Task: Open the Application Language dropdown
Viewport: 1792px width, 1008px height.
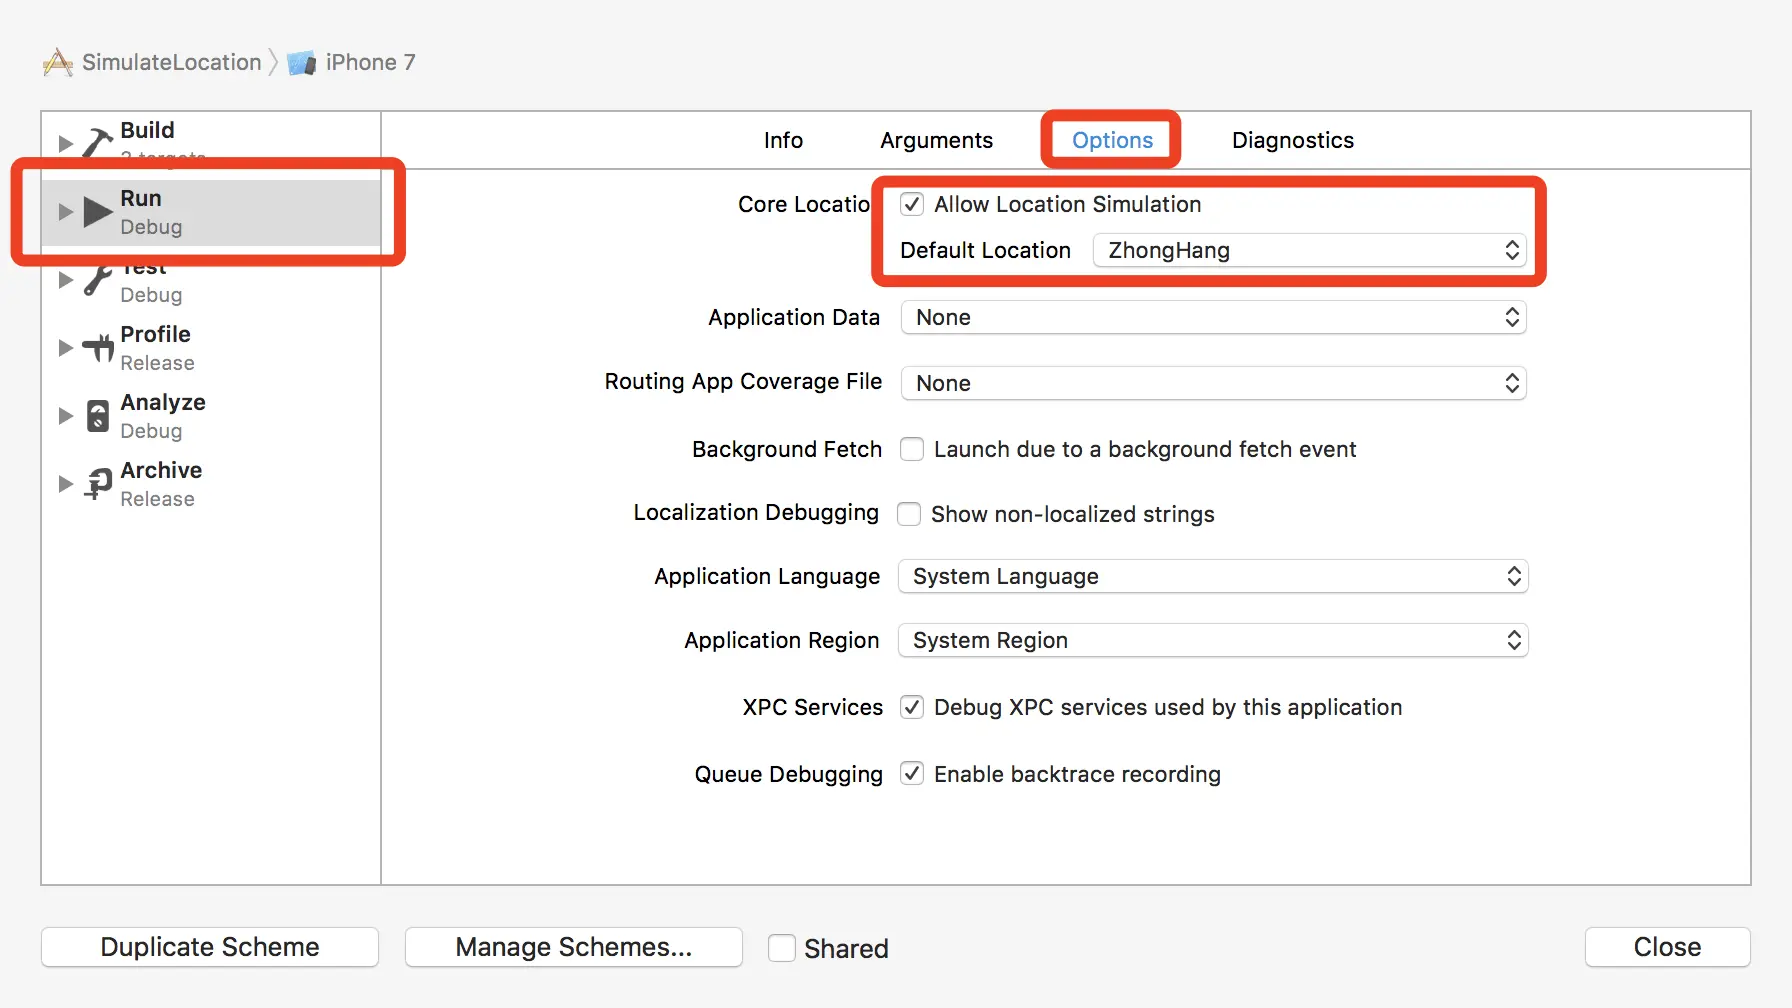Action: (1213, 576)
